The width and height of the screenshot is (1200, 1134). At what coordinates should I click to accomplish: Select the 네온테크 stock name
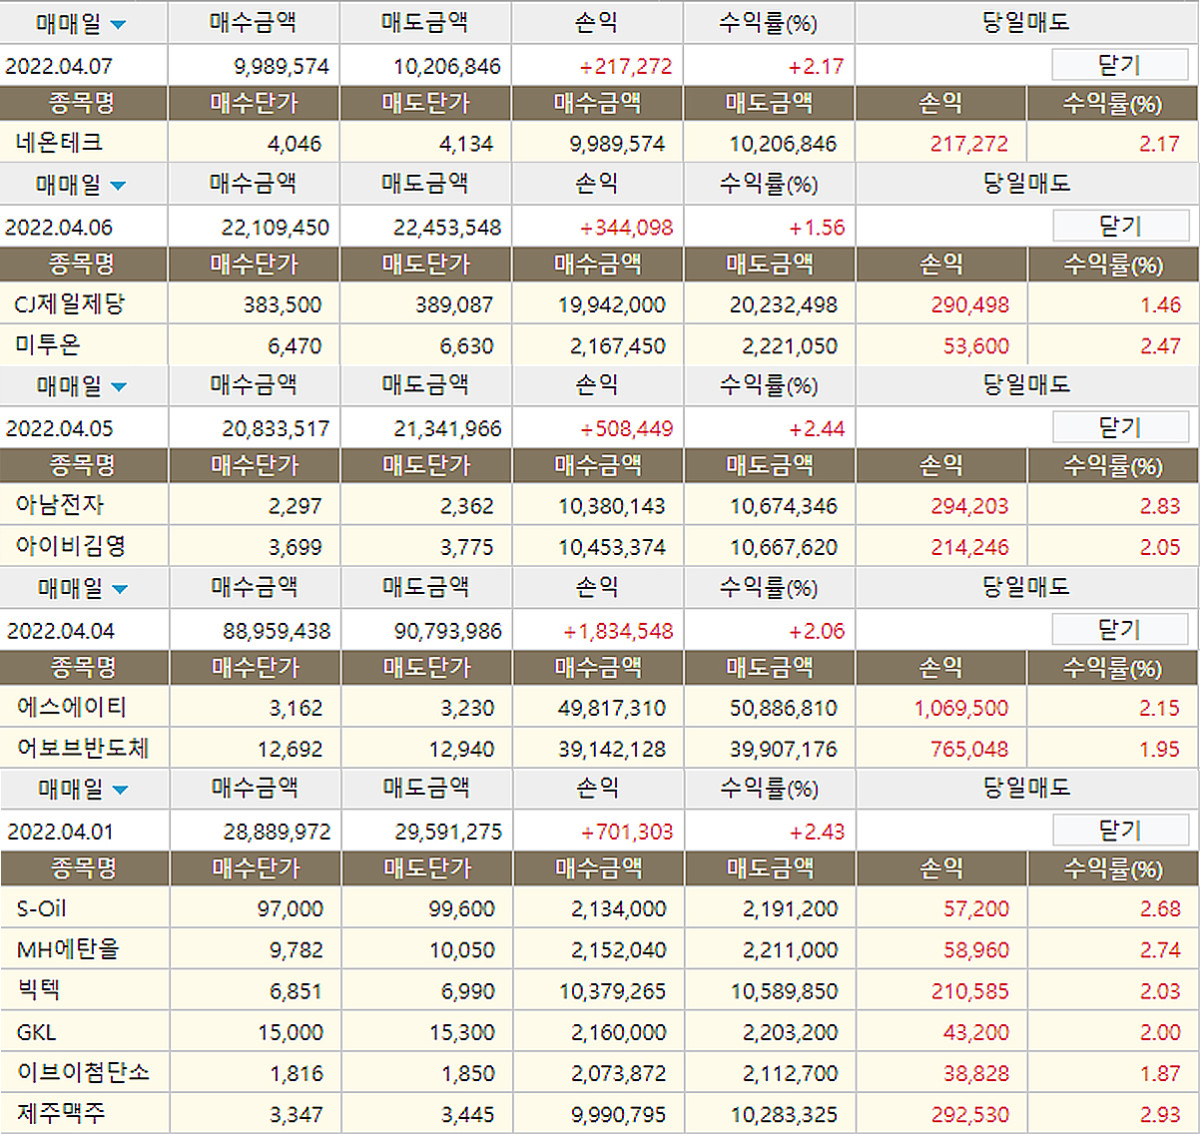(x=59, y=143)
